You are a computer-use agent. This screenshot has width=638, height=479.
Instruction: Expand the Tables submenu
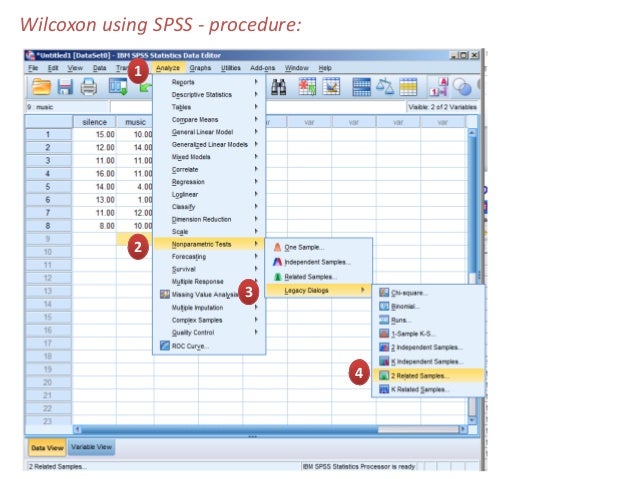point(209,107)
